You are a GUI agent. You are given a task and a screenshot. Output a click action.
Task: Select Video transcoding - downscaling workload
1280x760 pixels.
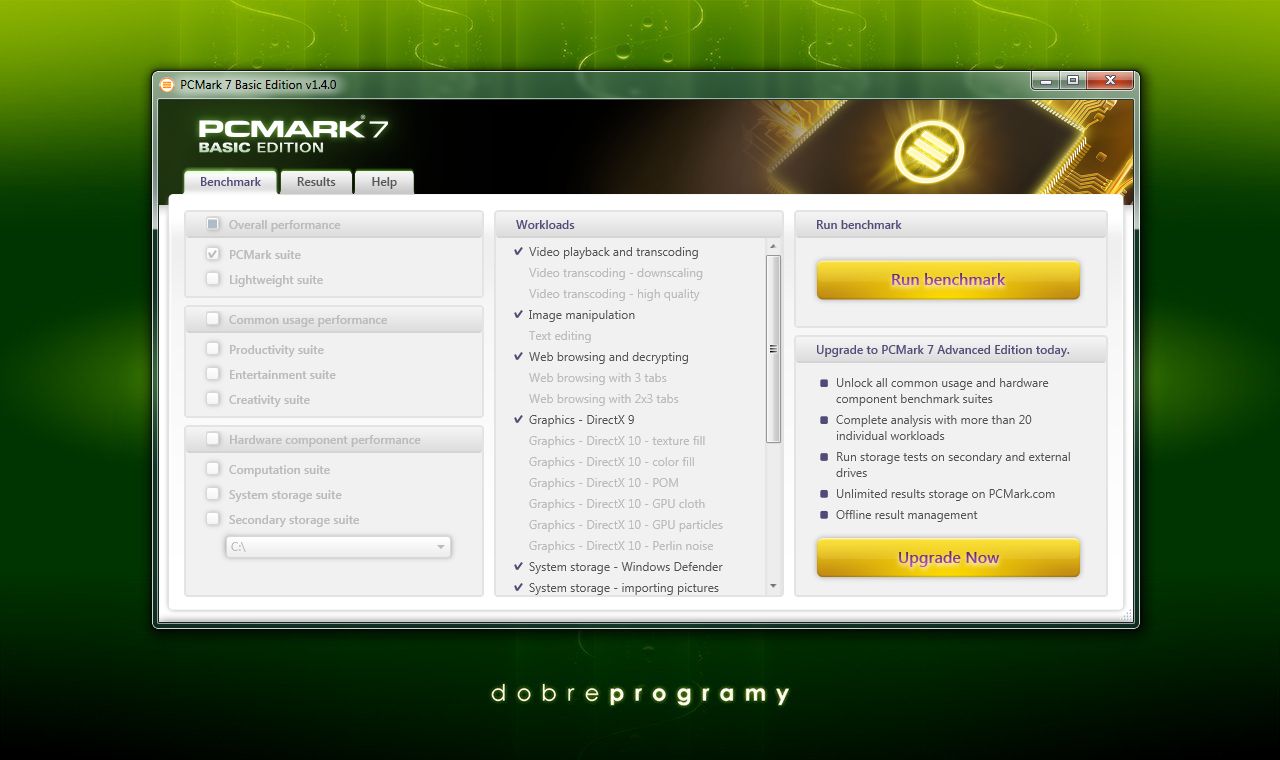pos(615,273)
